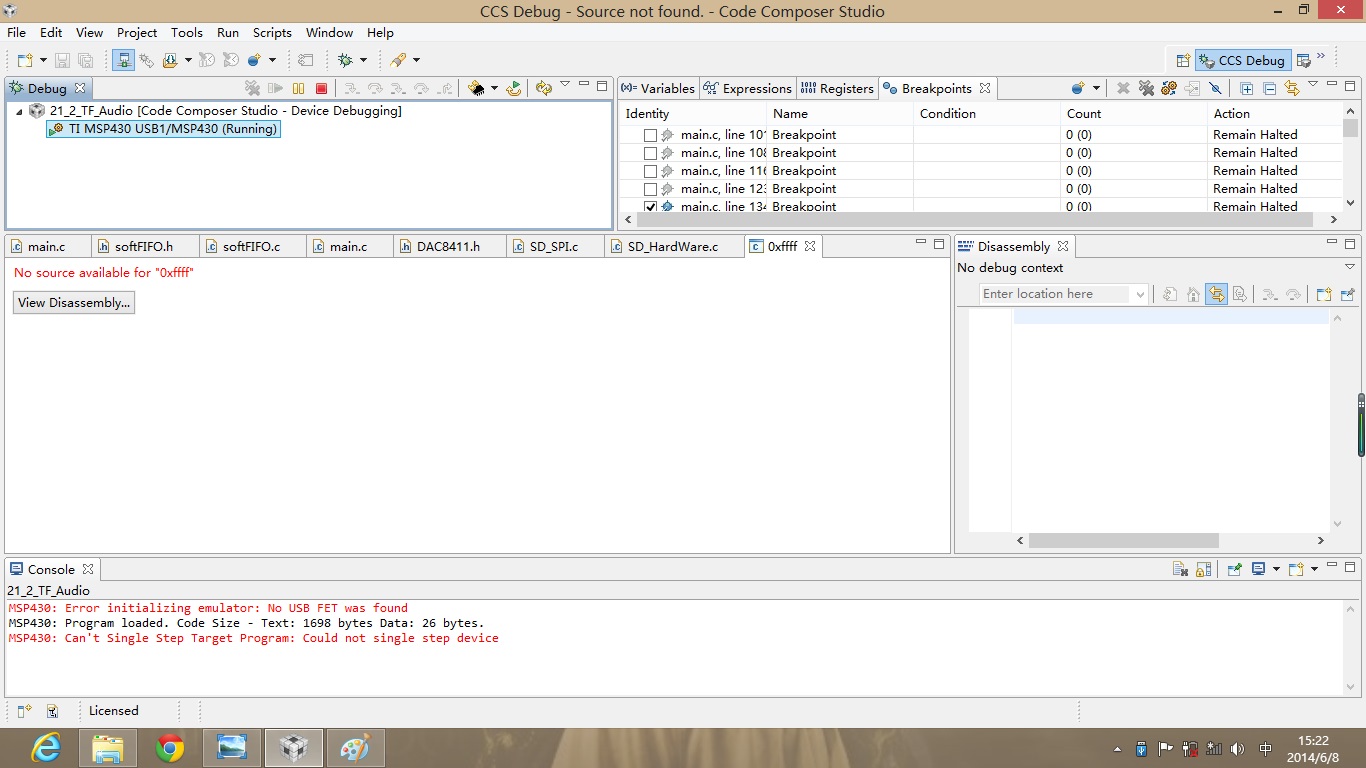Open new Disassembly view icon
Image resolution: width=1366 pixels, height=768 pixels.
(1324, 294)
